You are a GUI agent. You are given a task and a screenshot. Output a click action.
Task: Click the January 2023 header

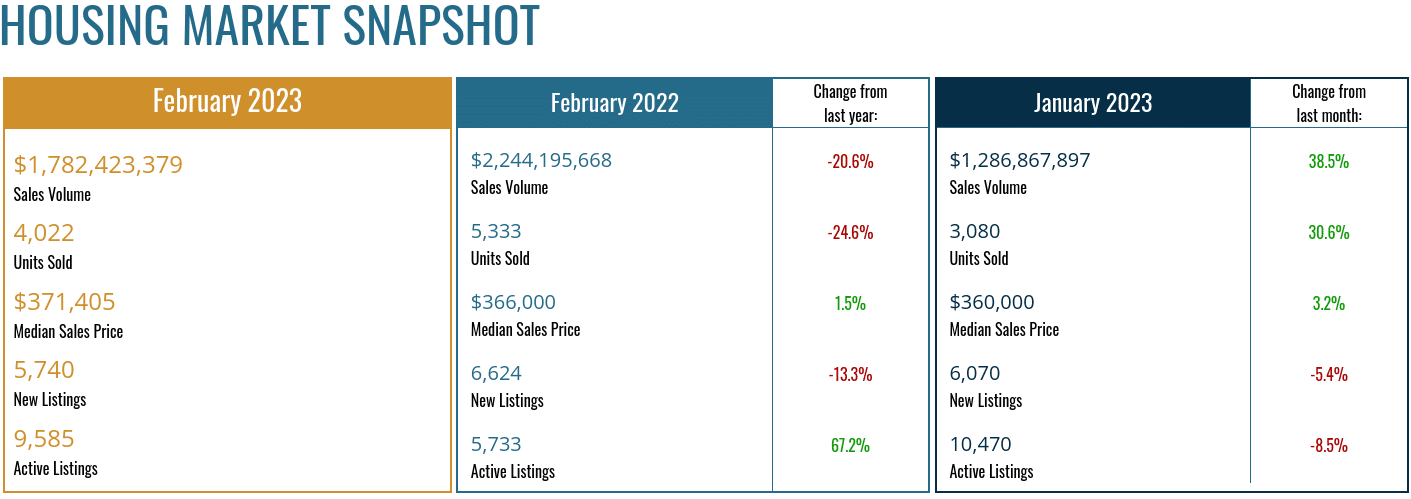[x=1092, y=103]
